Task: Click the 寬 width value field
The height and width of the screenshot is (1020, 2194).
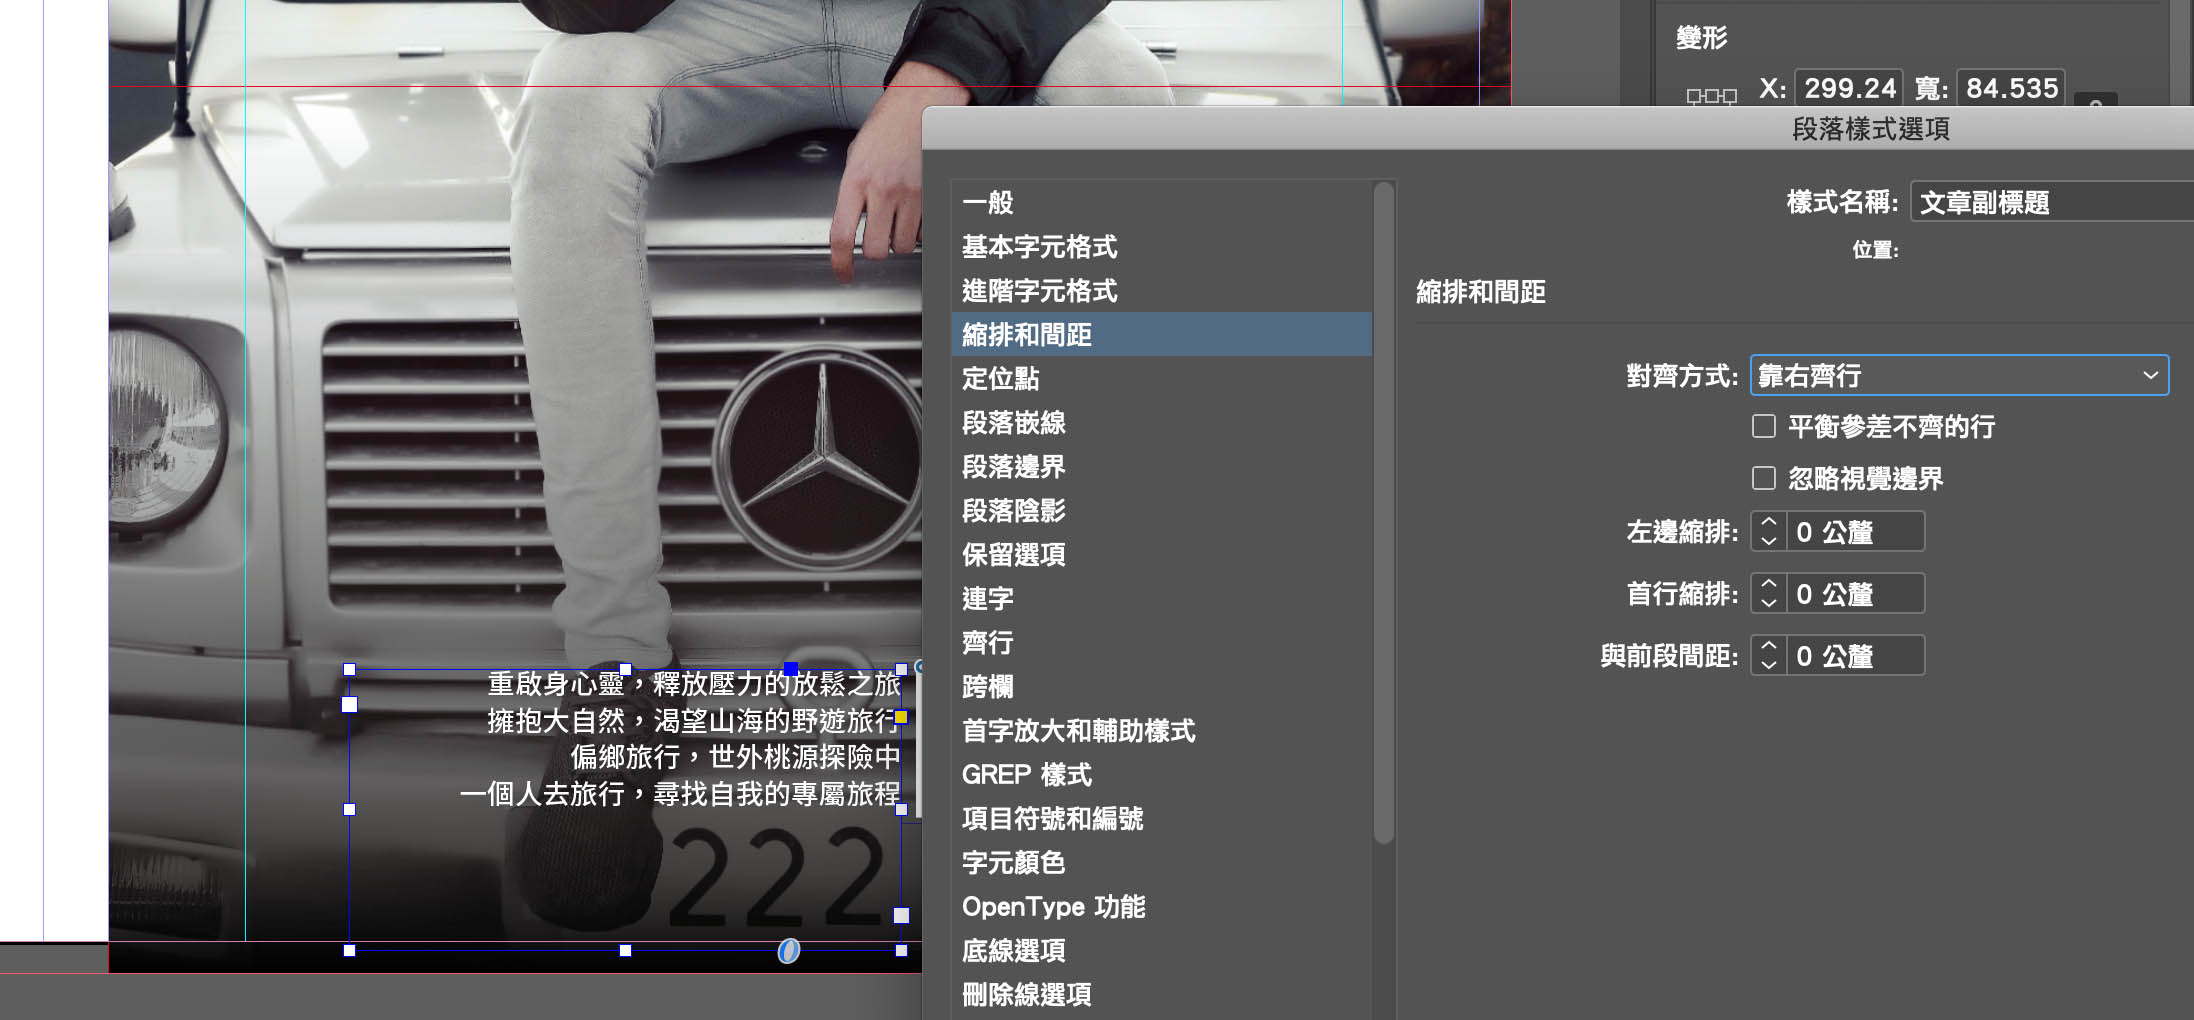Action: (2011, 88)
